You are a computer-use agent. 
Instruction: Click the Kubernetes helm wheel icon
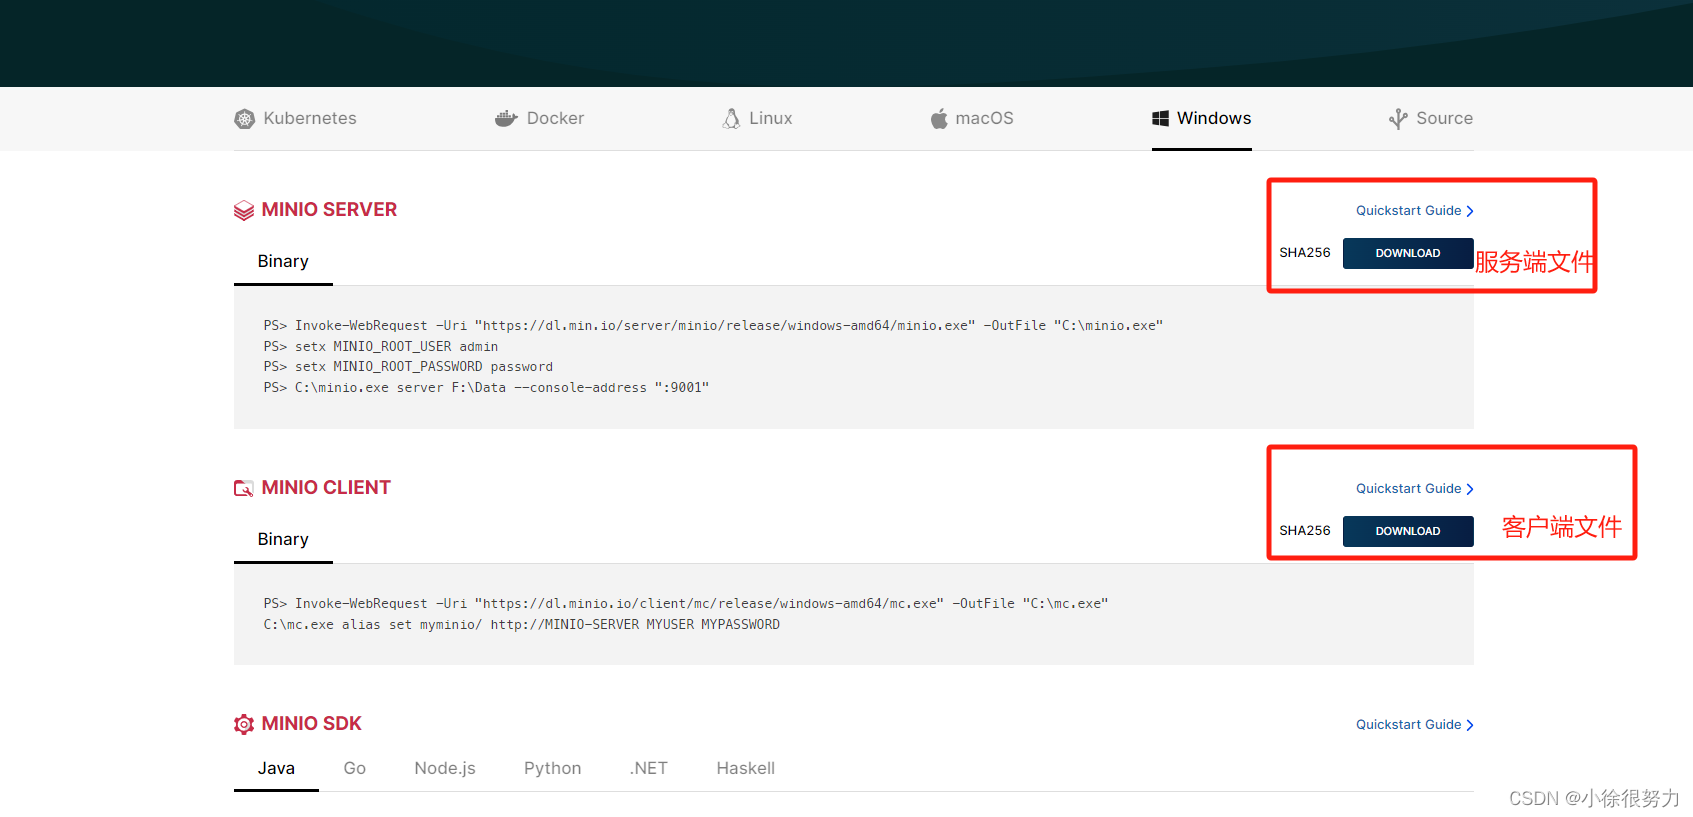click(244, 119)
